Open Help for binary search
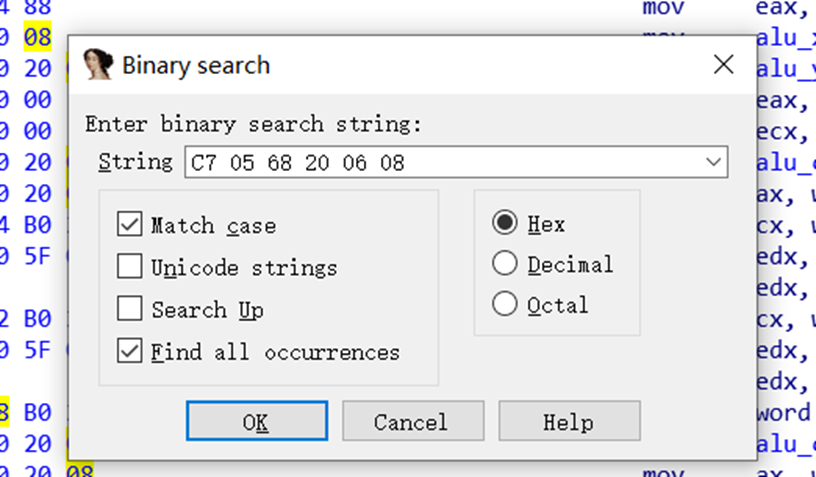This screenshot has height=477, width=816. click(x=569, y=421)
